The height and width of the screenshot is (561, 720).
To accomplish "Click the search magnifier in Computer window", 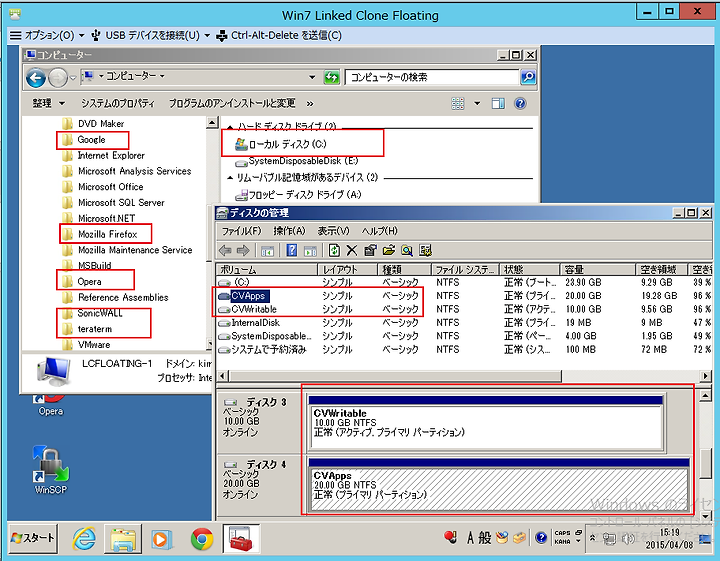I will coord(528,77).
